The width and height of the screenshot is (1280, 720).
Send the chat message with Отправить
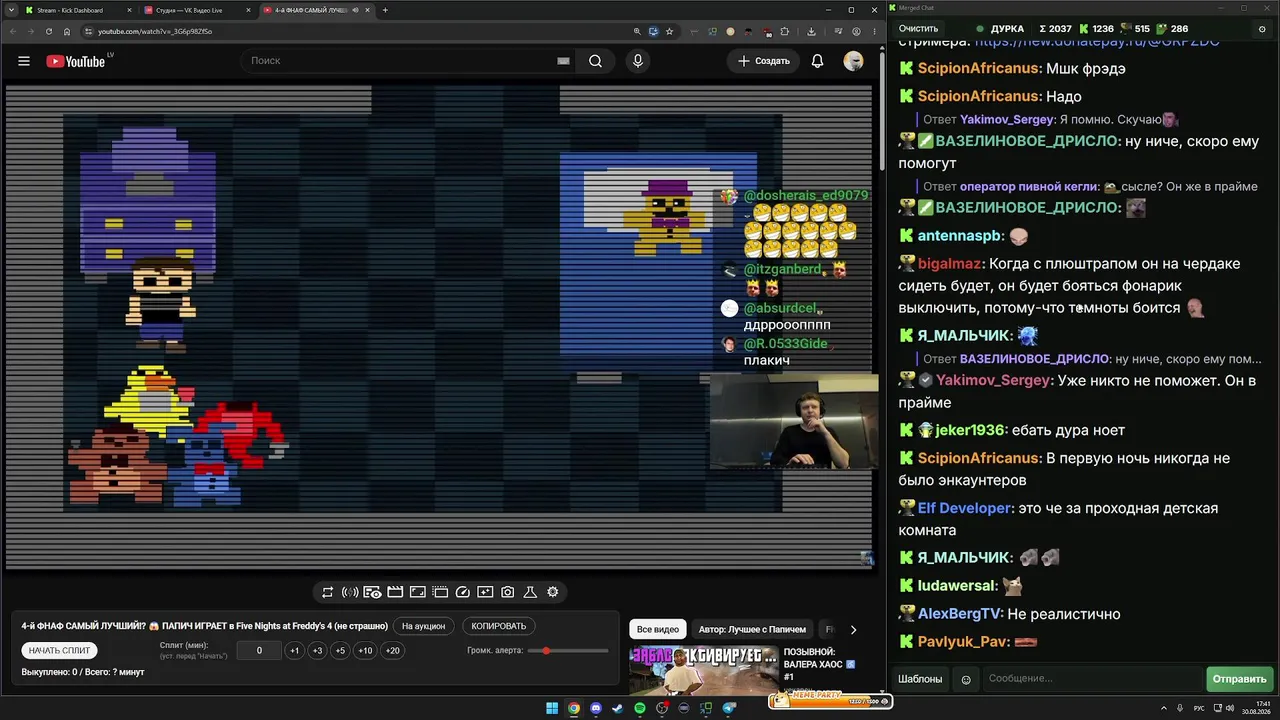[1239, 679]
